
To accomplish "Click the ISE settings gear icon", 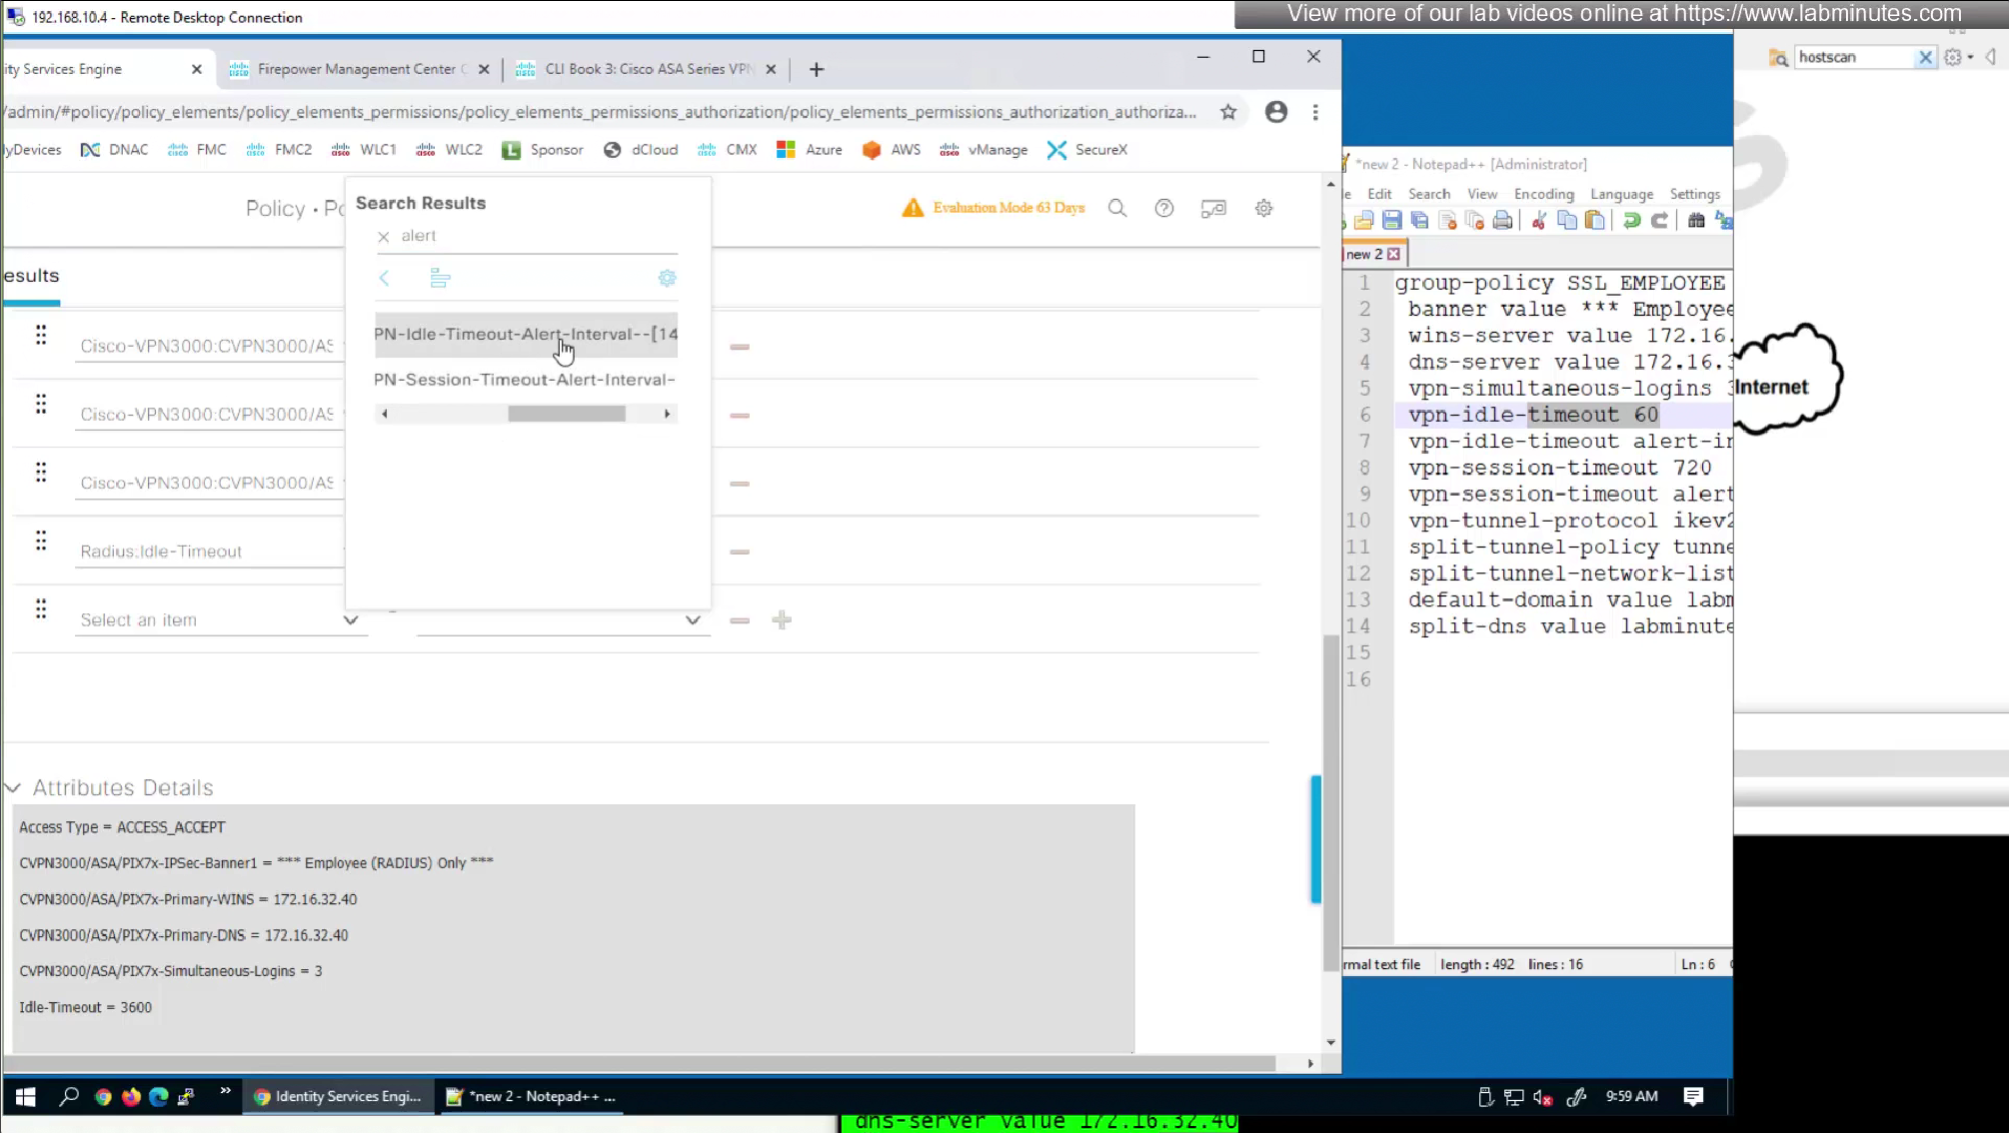I will pyautogui.click(x=1264, y=208).
